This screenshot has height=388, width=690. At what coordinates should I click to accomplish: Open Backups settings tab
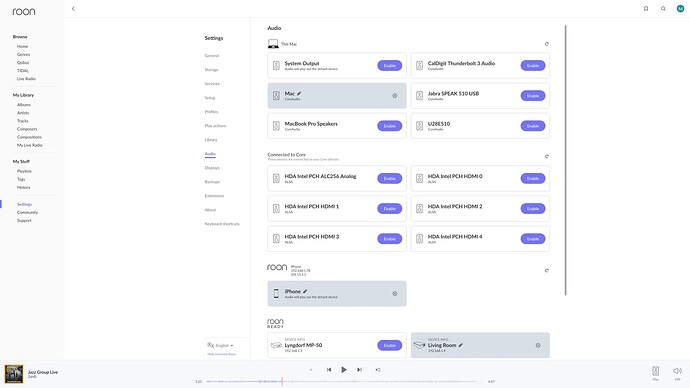pyautogui.click(x=212, y=182)
